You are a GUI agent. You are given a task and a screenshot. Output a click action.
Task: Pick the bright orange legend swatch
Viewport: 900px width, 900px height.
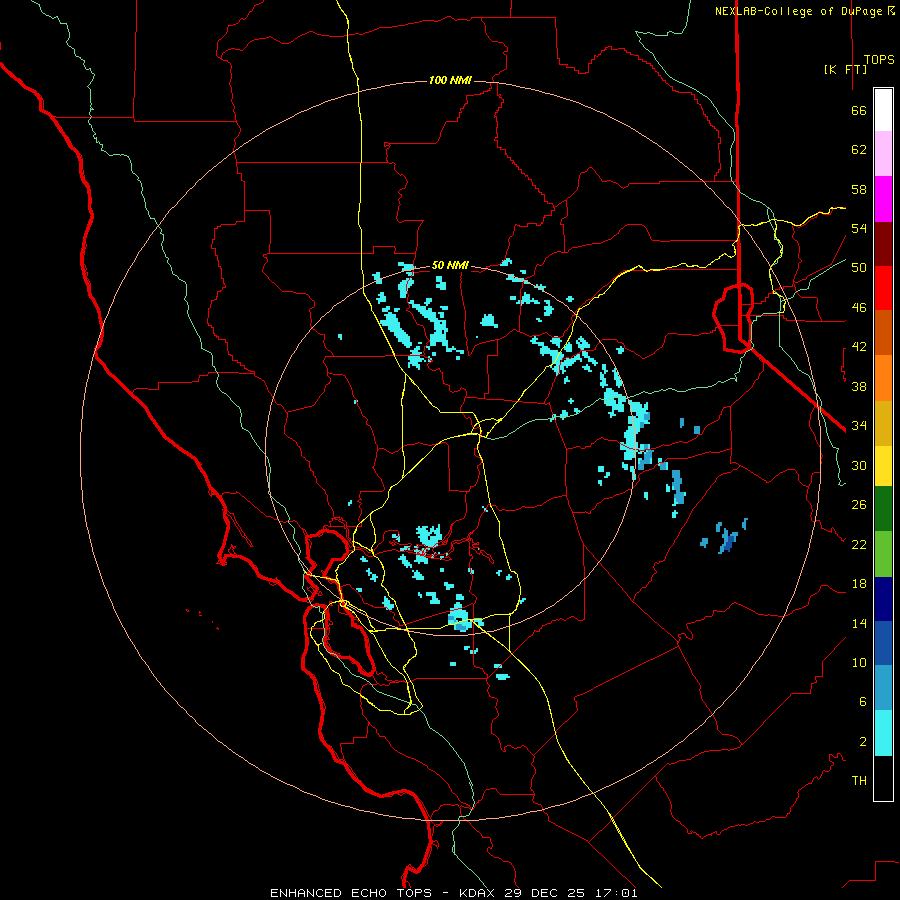pos(883,378)
